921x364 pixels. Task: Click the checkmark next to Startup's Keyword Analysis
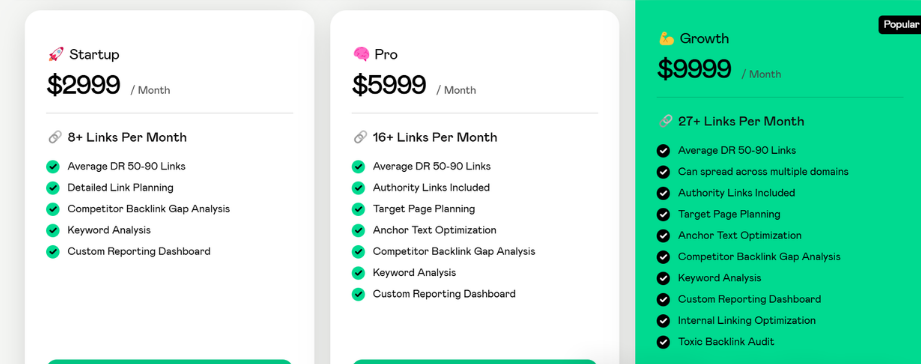coord(53,230)
